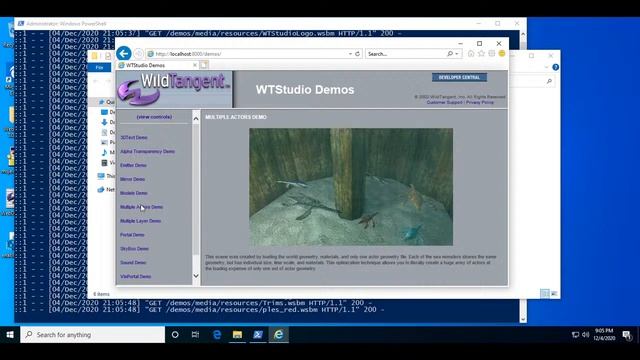Select the WTStudio Demos browser tab

(157, 65)
